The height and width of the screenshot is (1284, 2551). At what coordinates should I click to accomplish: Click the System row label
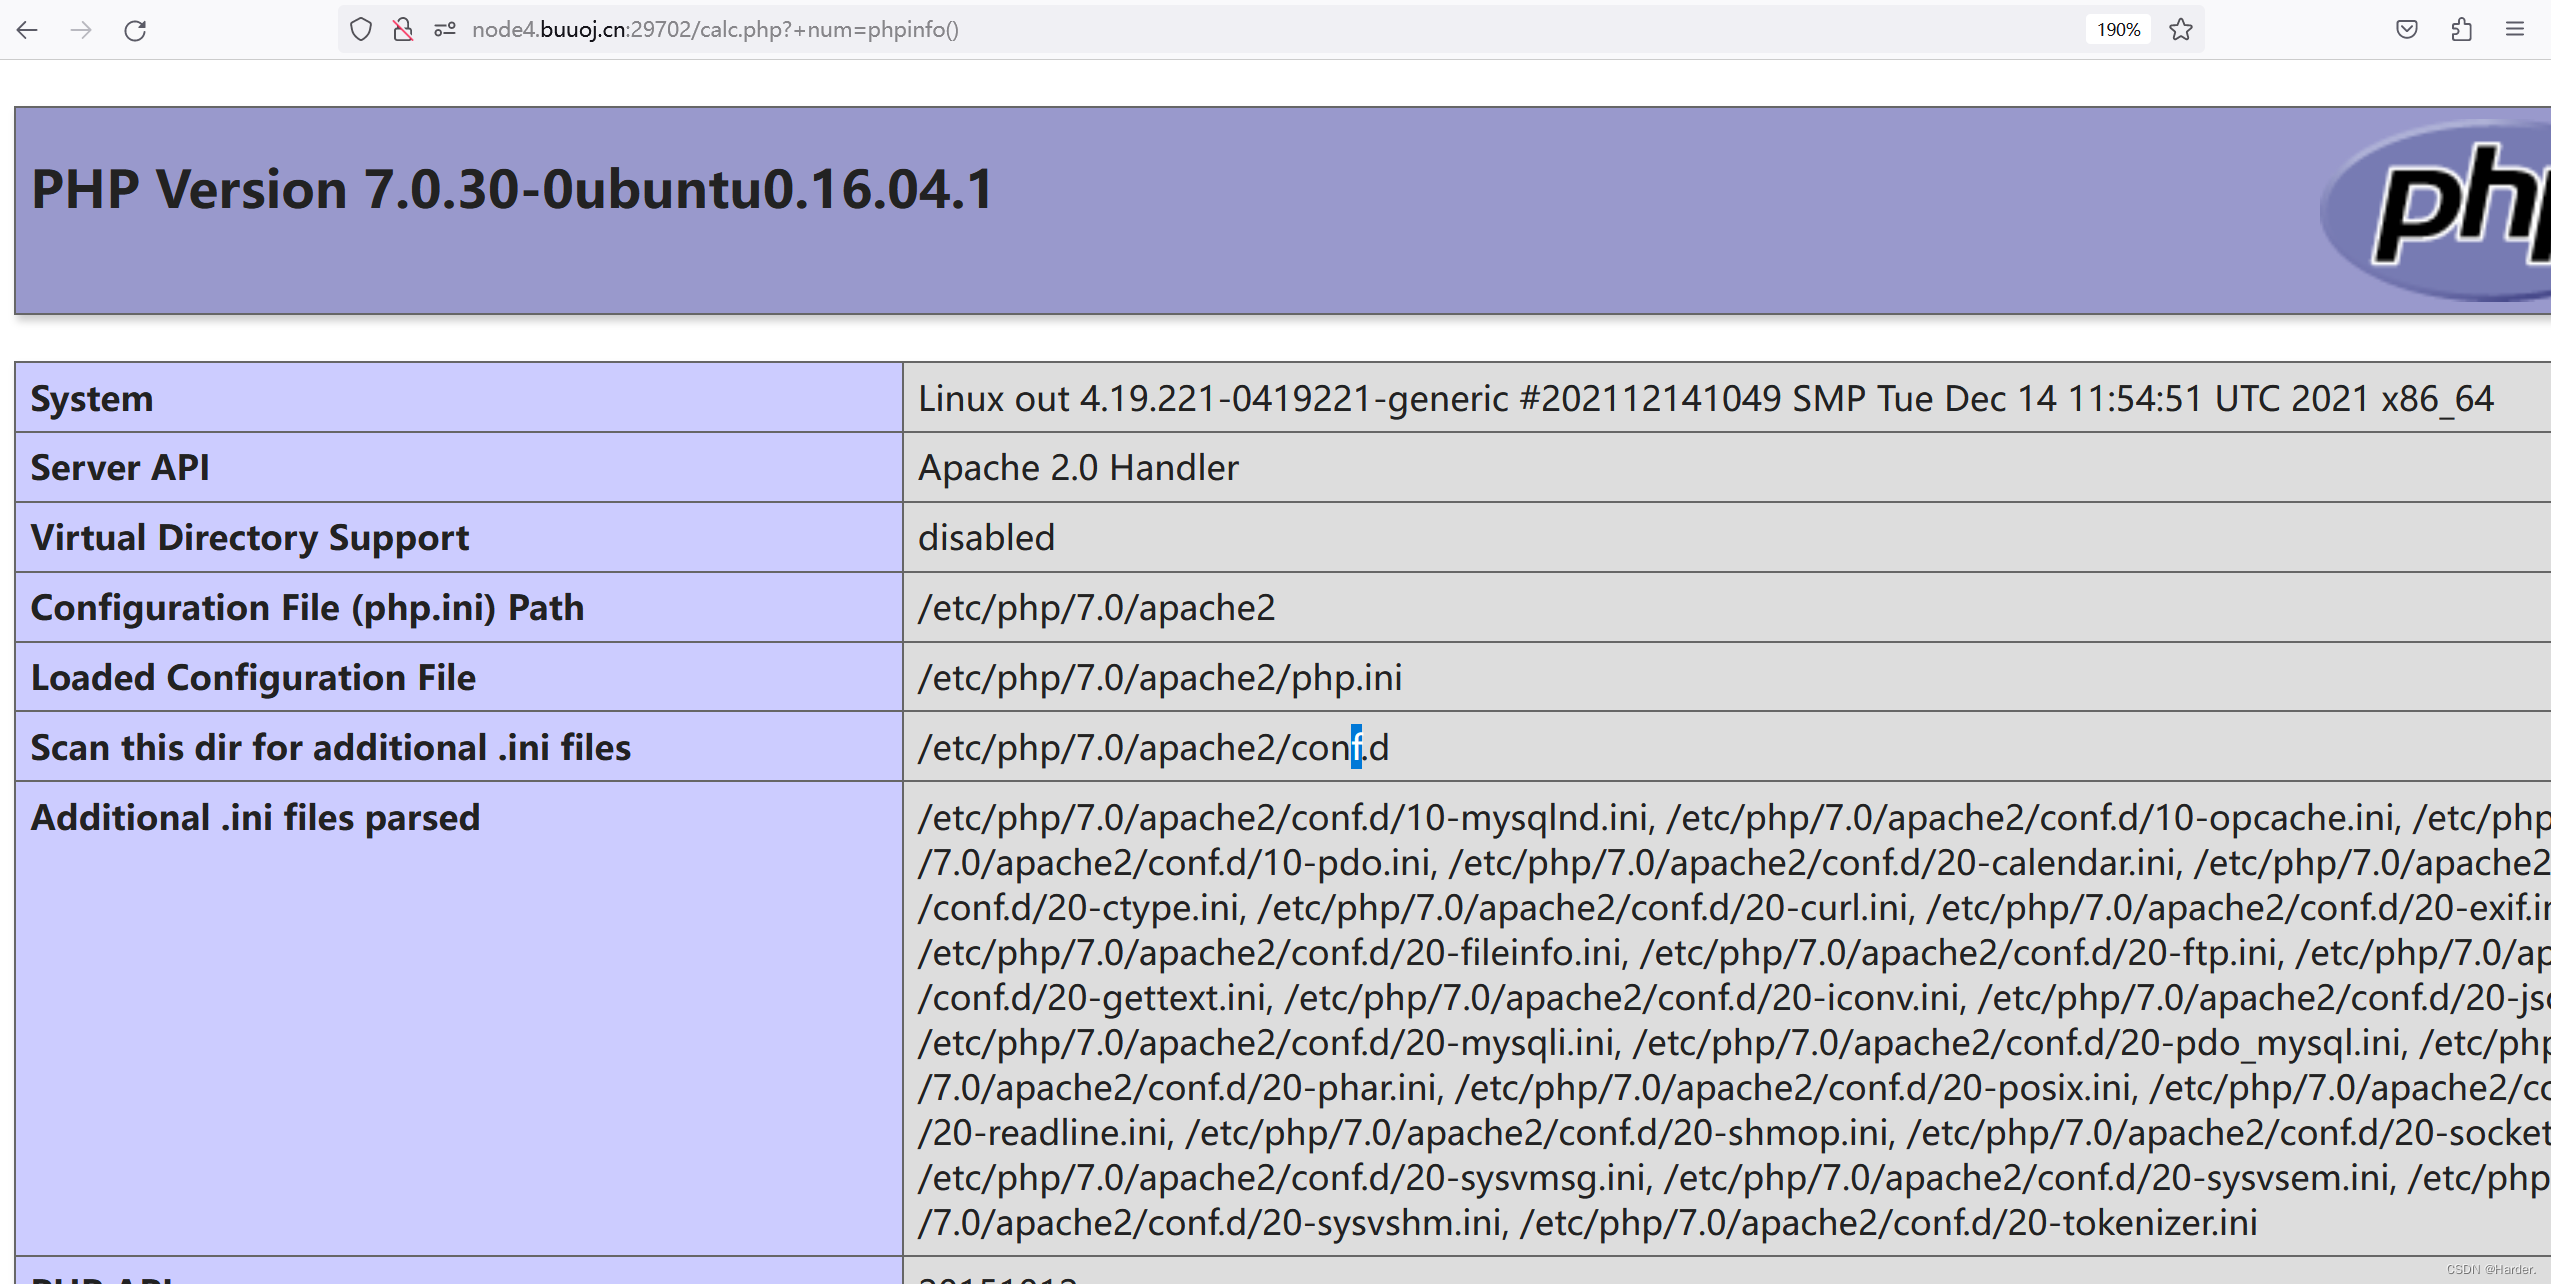(91, 398)
